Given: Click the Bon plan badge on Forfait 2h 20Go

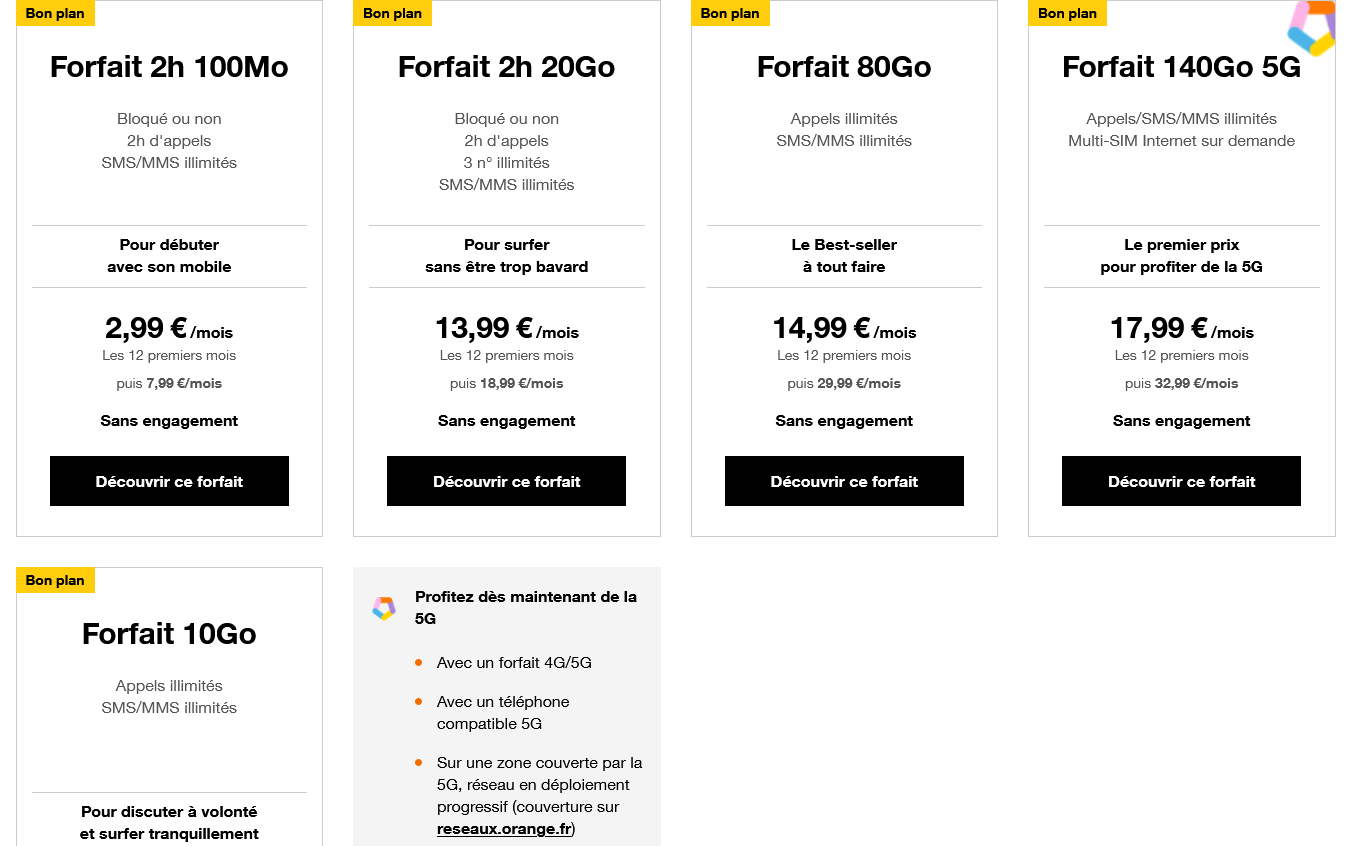Looking at the screenshot, I should click(392, 13).
